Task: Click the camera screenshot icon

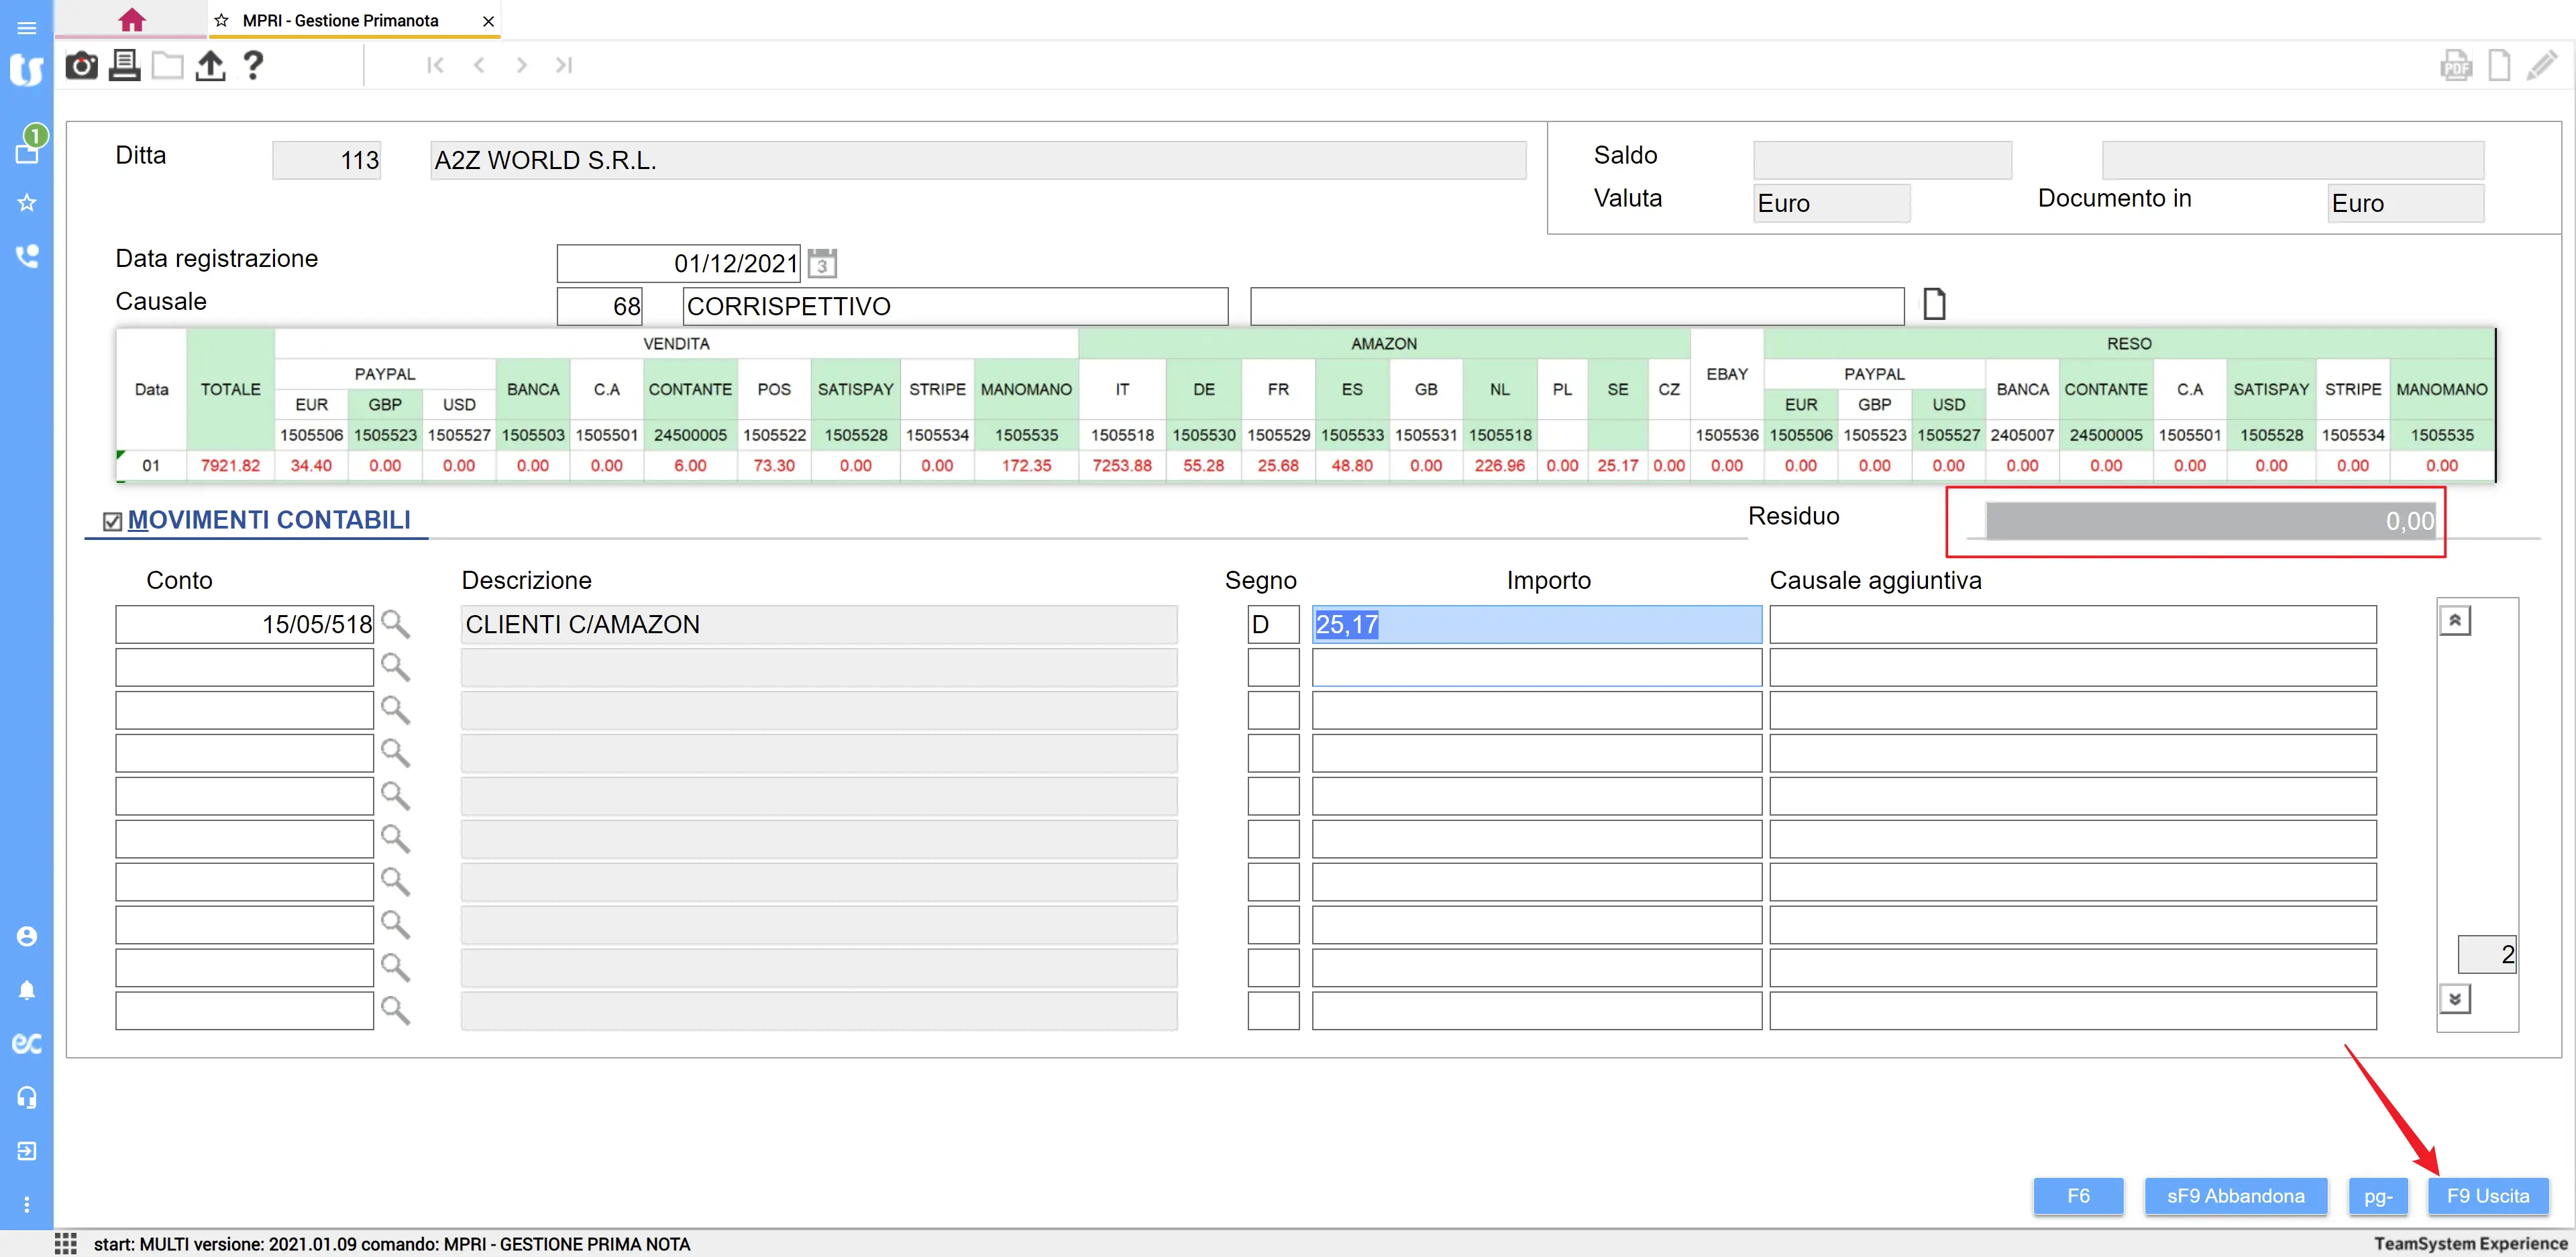Action: click(x=81, y=66)
